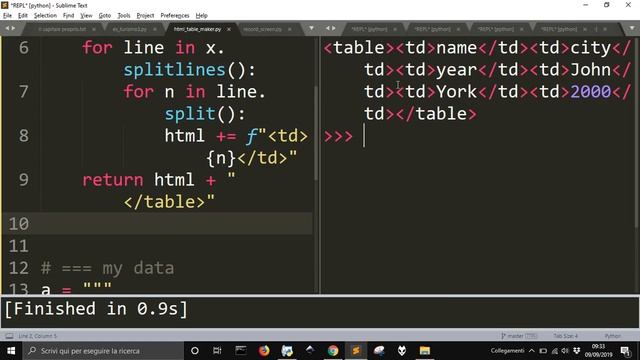Click the volume tray icon
Screen dimensions: 640x360
tap(565, 351)
